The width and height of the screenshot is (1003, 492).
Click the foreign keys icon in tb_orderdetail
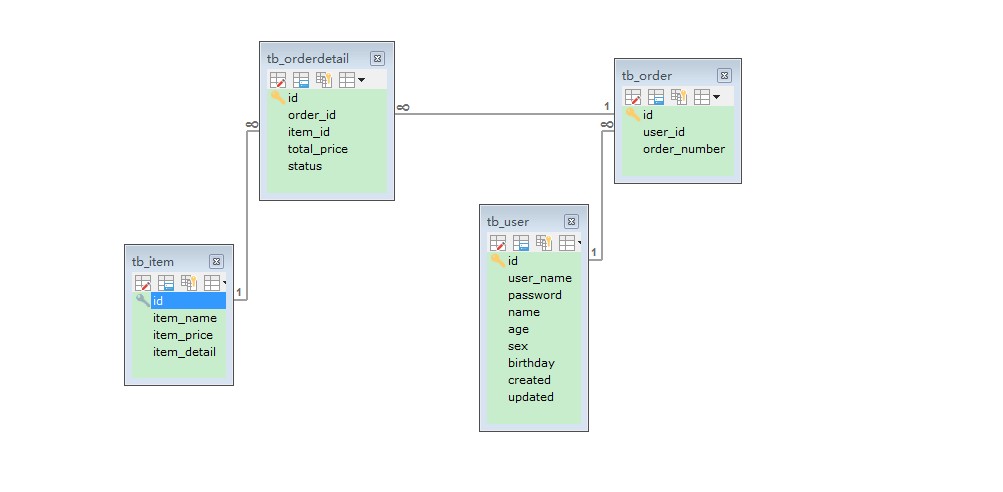click(x=324, y=80)
